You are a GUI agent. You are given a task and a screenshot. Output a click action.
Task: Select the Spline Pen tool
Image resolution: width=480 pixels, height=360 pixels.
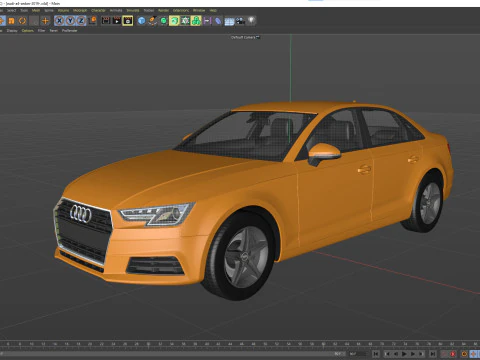click(x=152, y=21)
